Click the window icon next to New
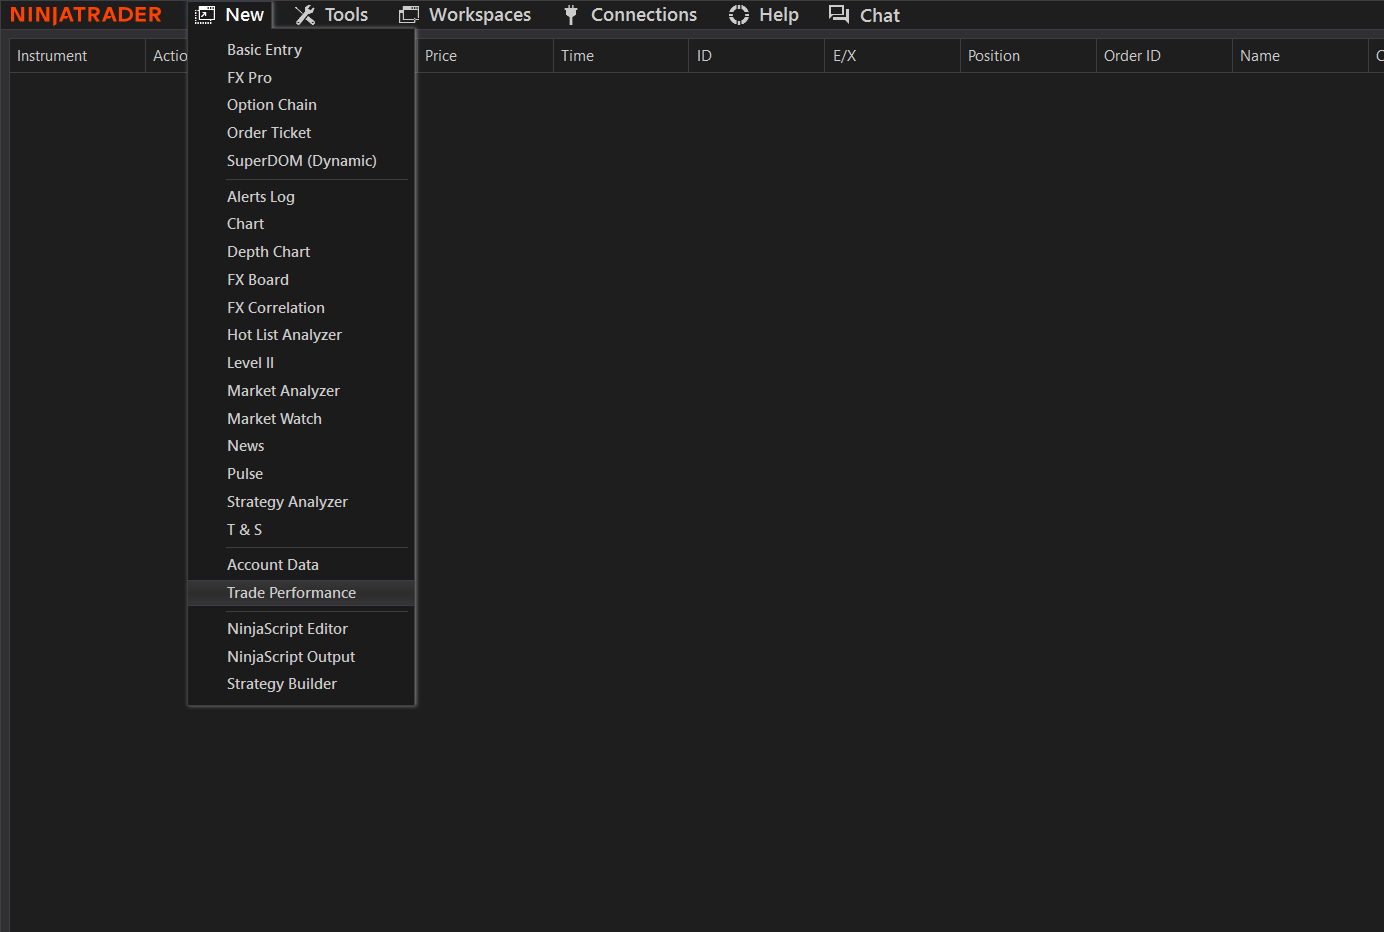The height and width of the screenshot is (932, 1384). (x=203, y=14)
